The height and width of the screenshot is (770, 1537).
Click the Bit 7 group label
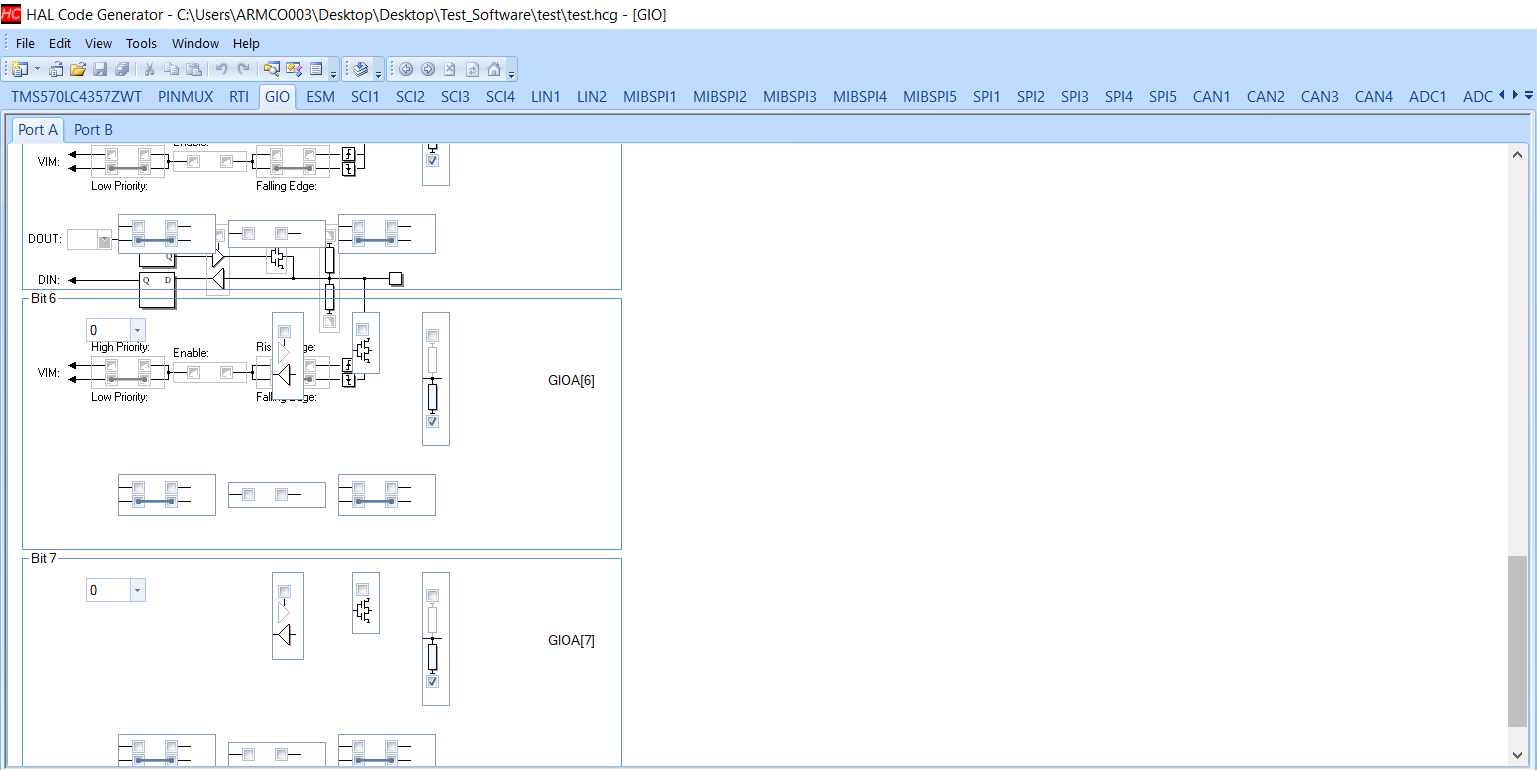[x=44, y=558]
